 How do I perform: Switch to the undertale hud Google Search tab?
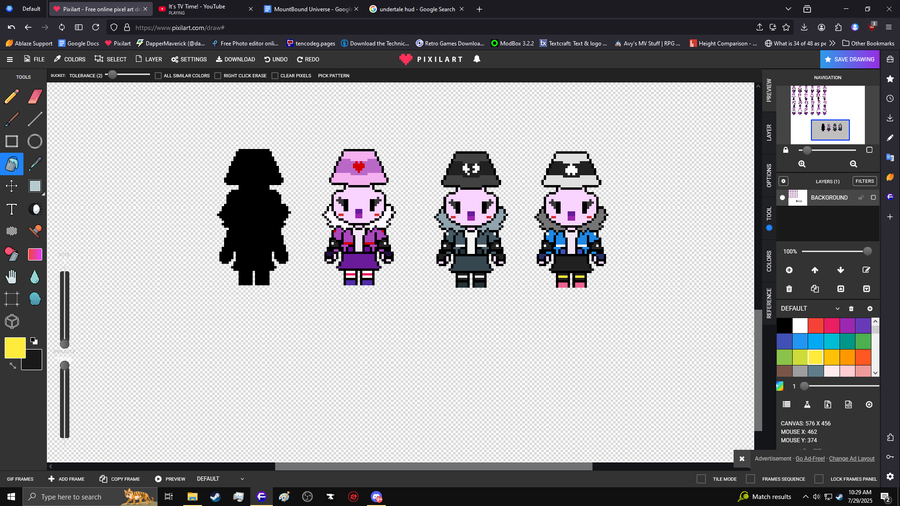(417, 9)
